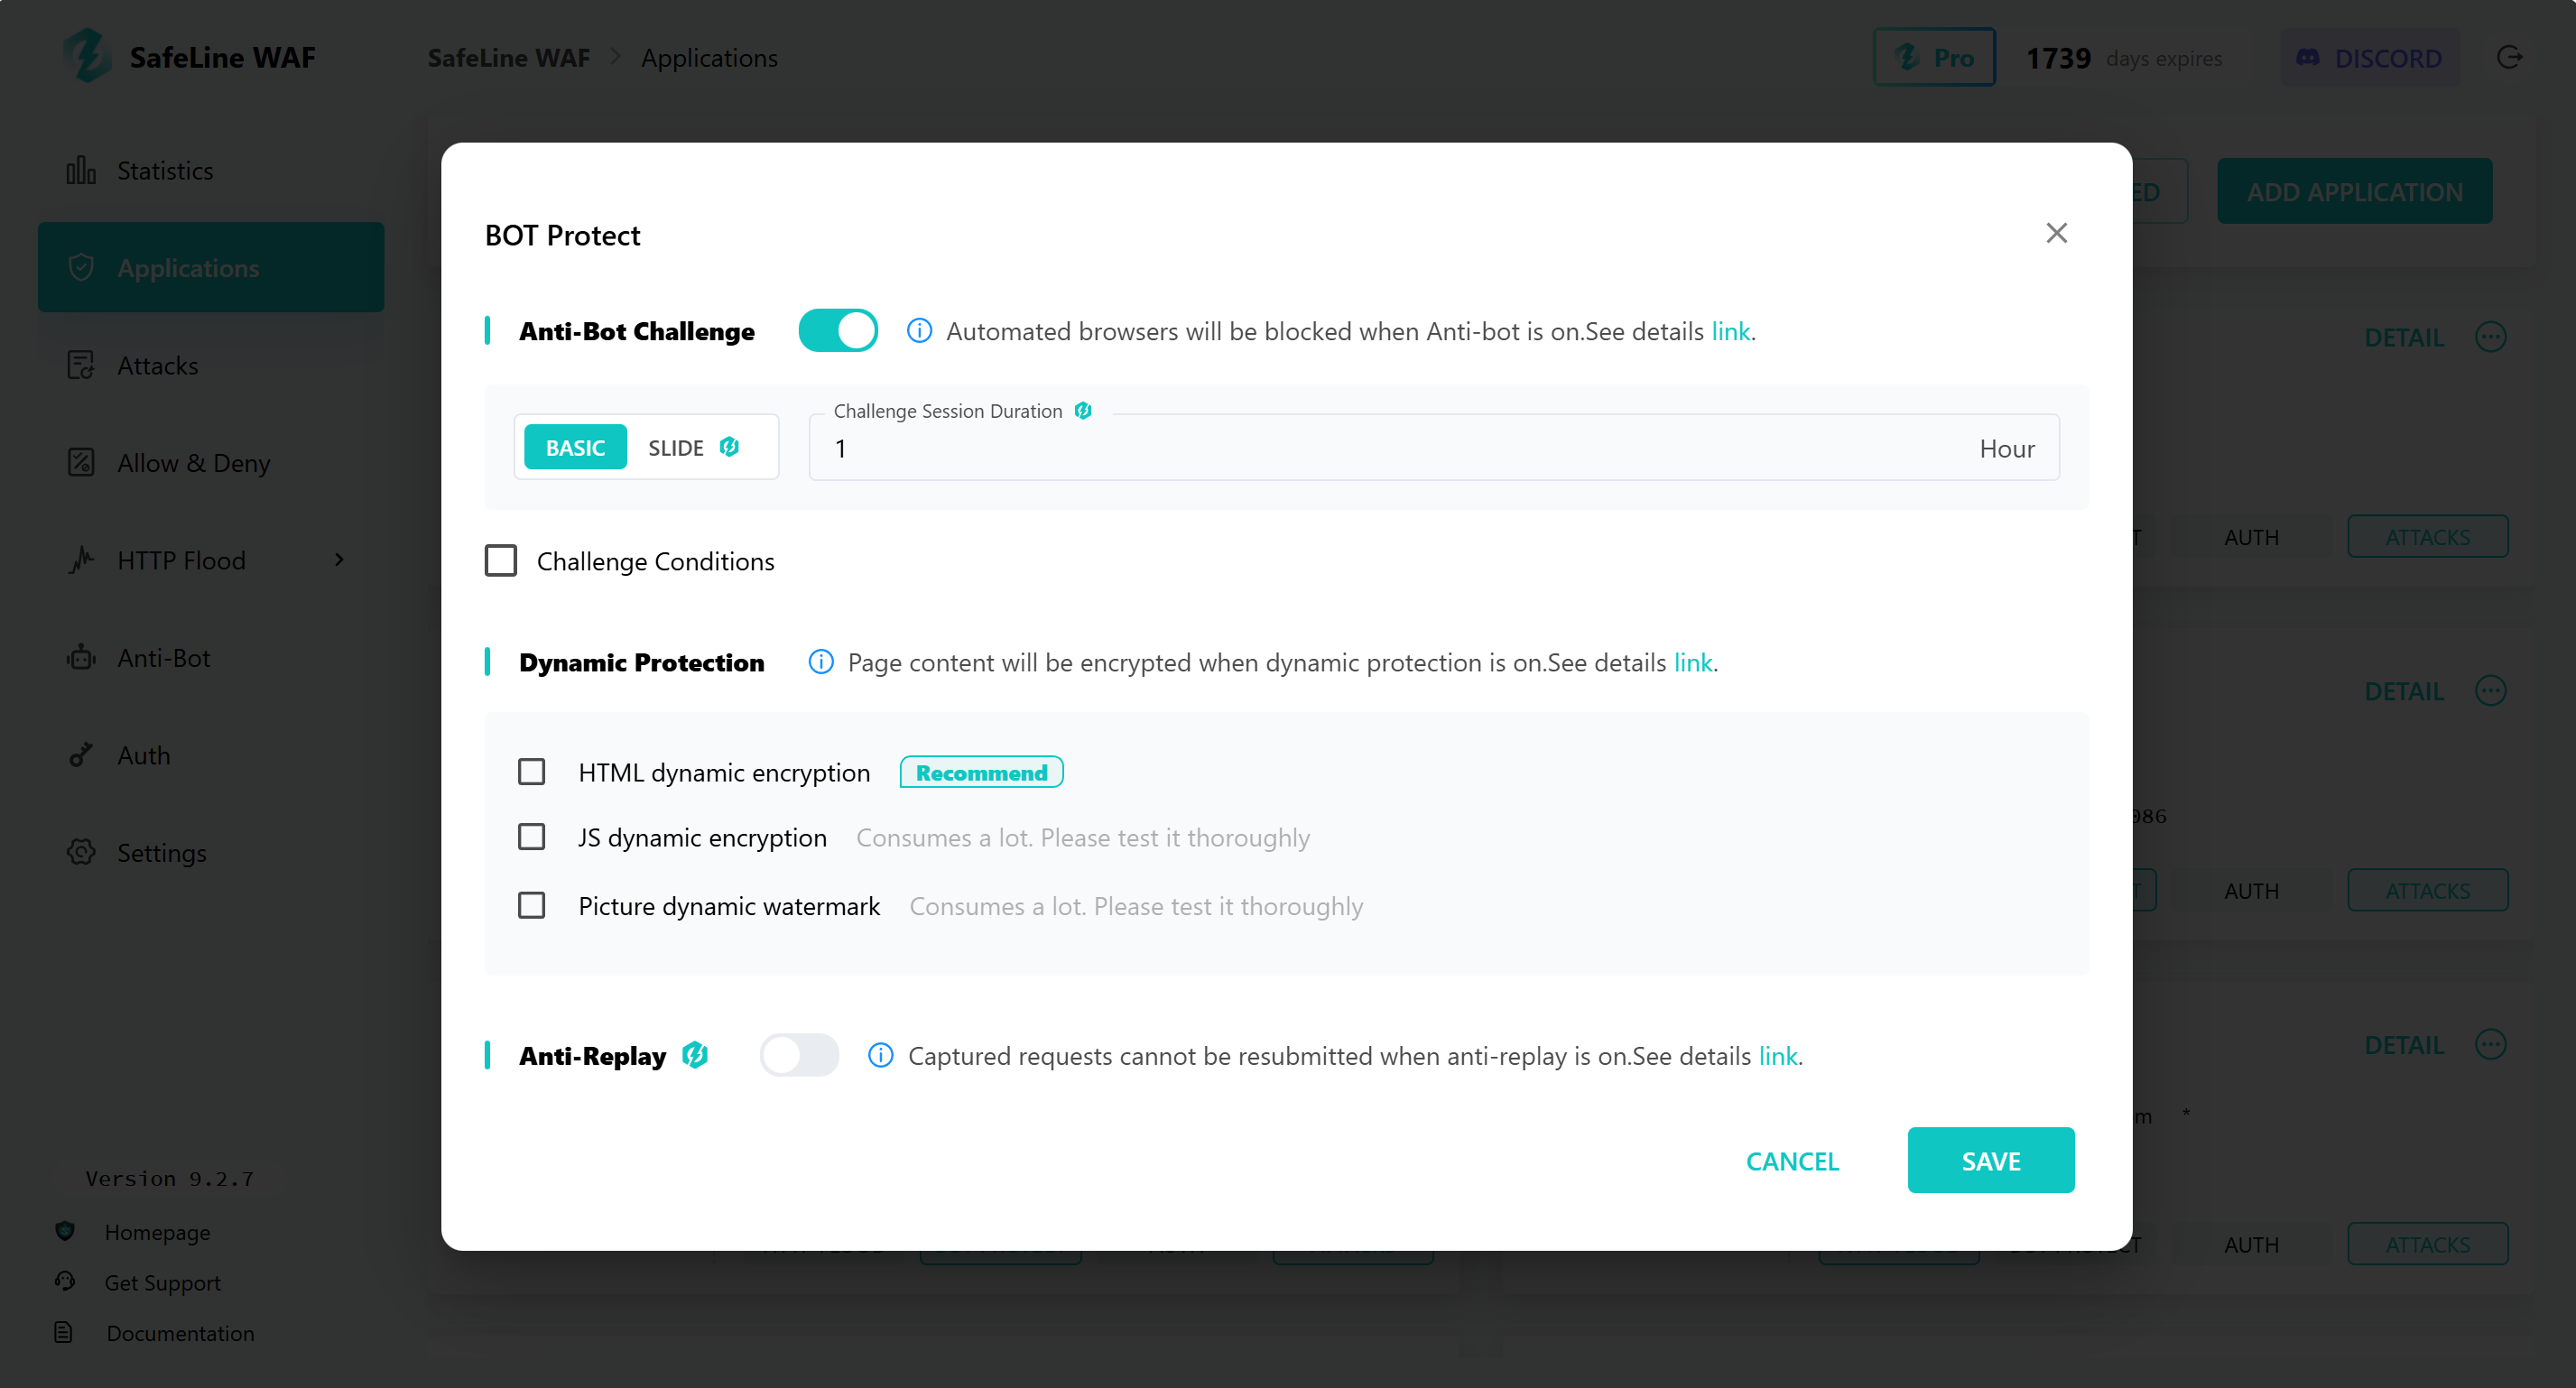Turn off the Anti-Bot Challenge toggle
2576x1388 pixels.
[x=838, y=331]
